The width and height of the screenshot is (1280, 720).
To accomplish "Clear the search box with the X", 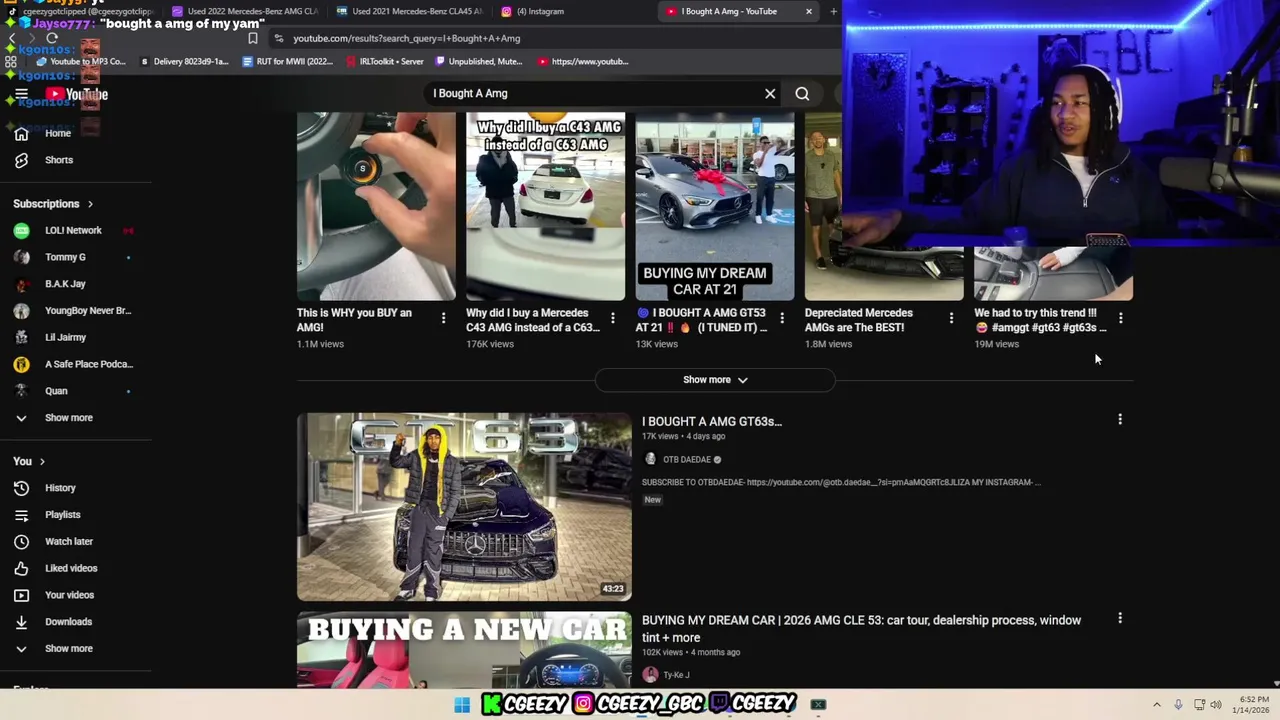I will tap(770, 93).
